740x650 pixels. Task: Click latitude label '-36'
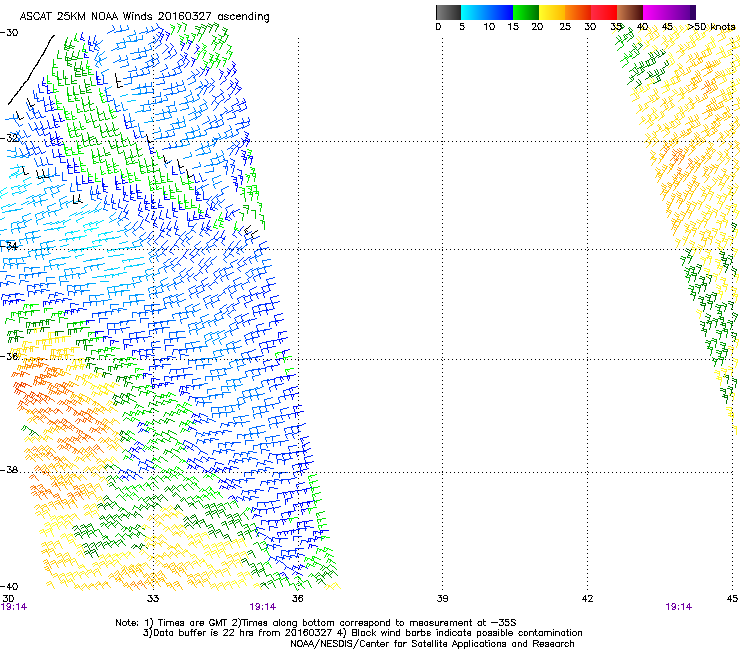point(9,356)
